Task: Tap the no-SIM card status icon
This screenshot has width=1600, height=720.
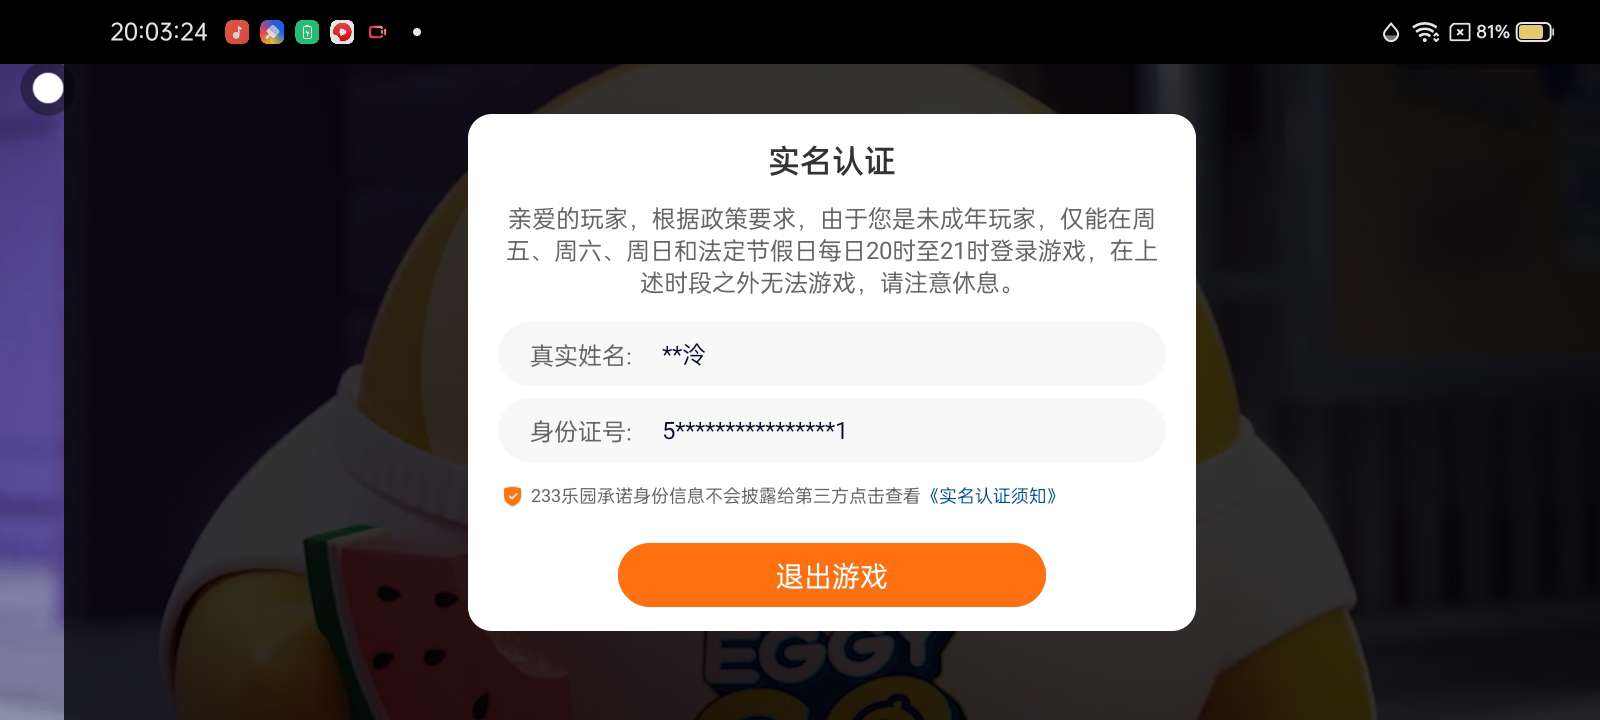Action: 1460,32
